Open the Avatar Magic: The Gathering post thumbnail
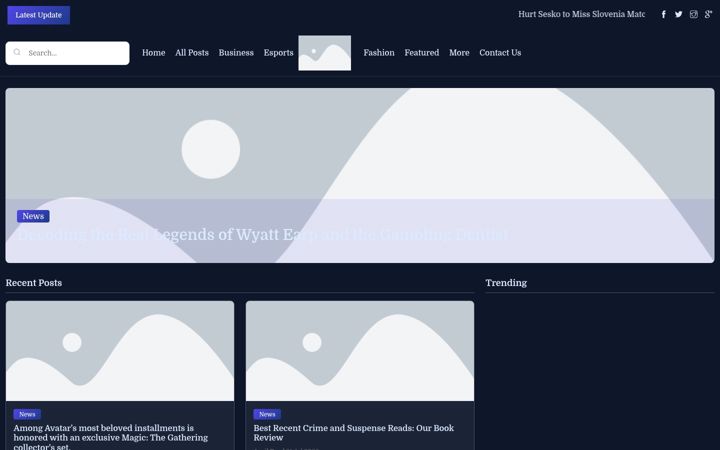The width and height of the screenshot is (720, 450). point(120,351)
